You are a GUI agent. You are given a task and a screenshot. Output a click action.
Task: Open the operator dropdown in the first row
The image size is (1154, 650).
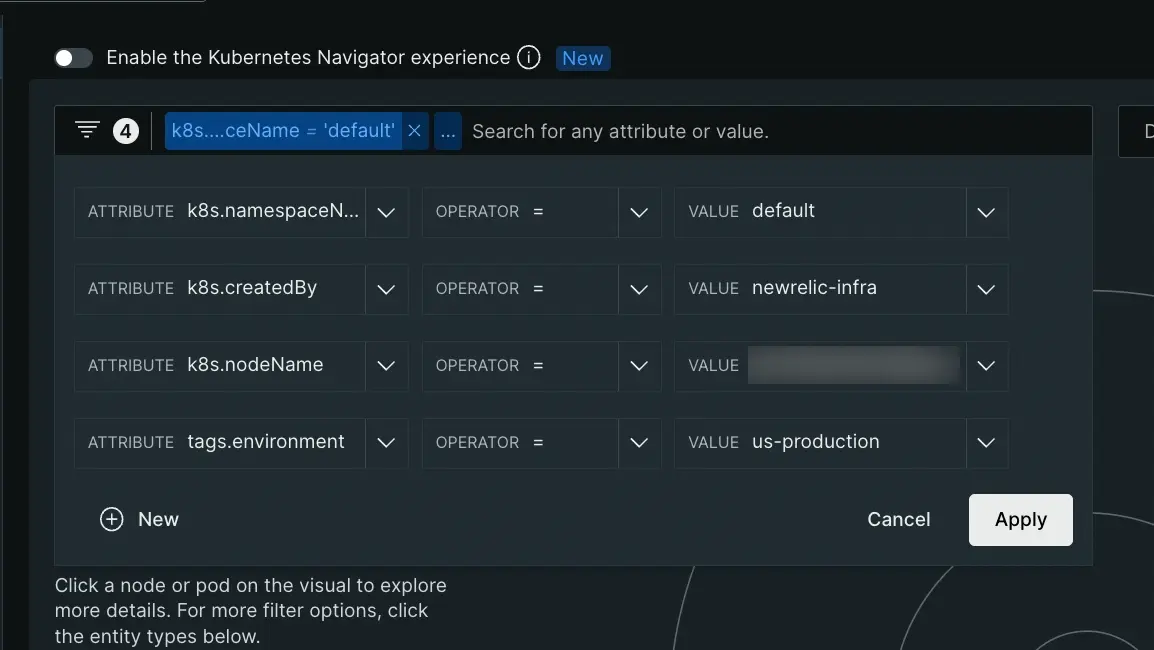[639, 212]
